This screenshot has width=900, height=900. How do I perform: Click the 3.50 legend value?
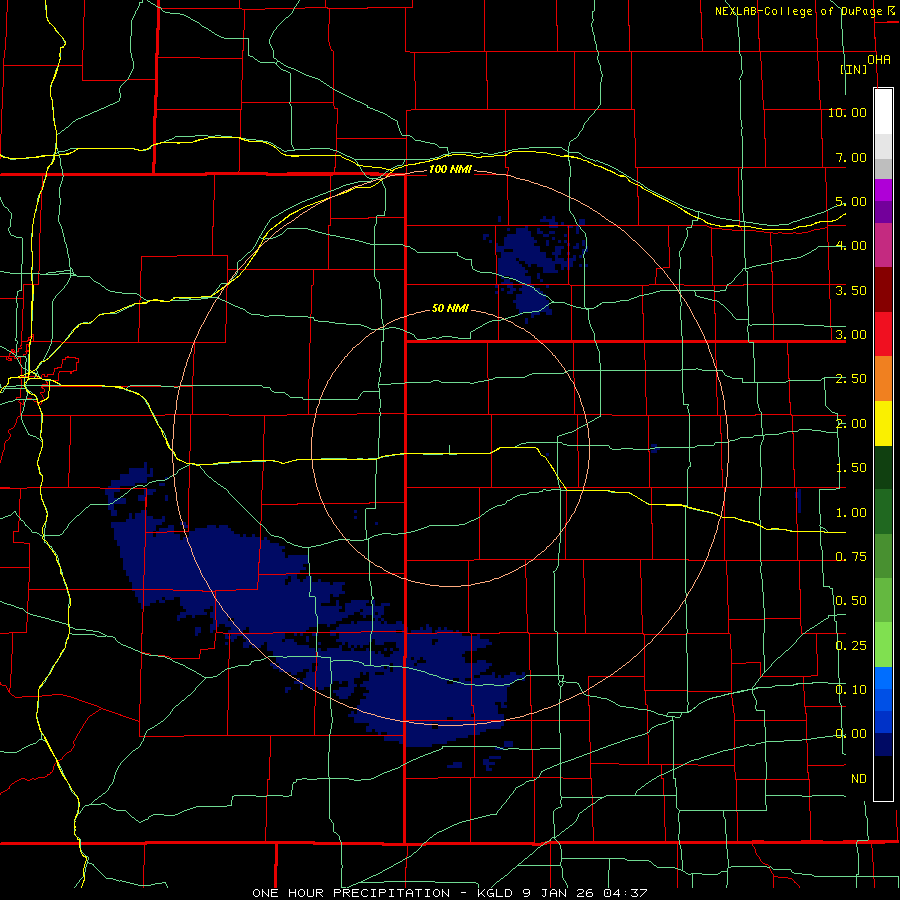click(851, 290)
